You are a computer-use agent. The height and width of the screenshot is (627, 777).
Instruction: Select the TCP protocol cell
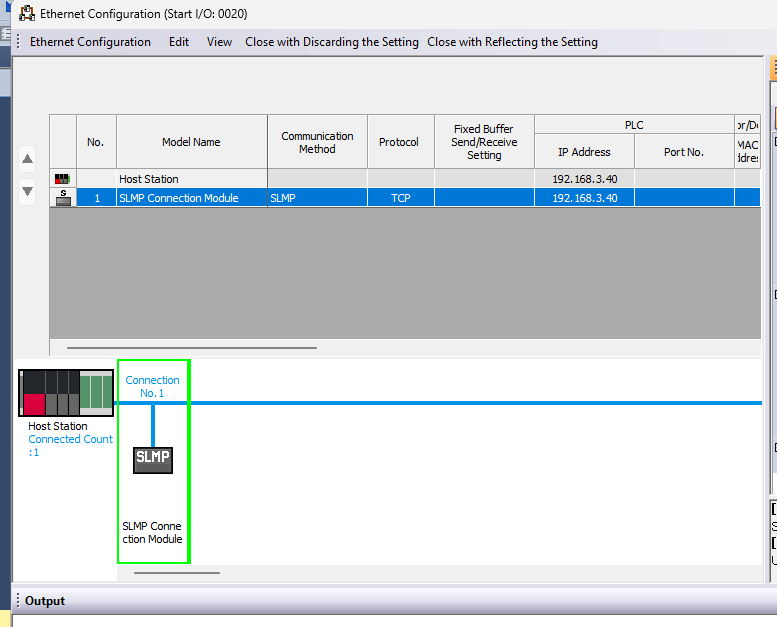coord(400,198)
